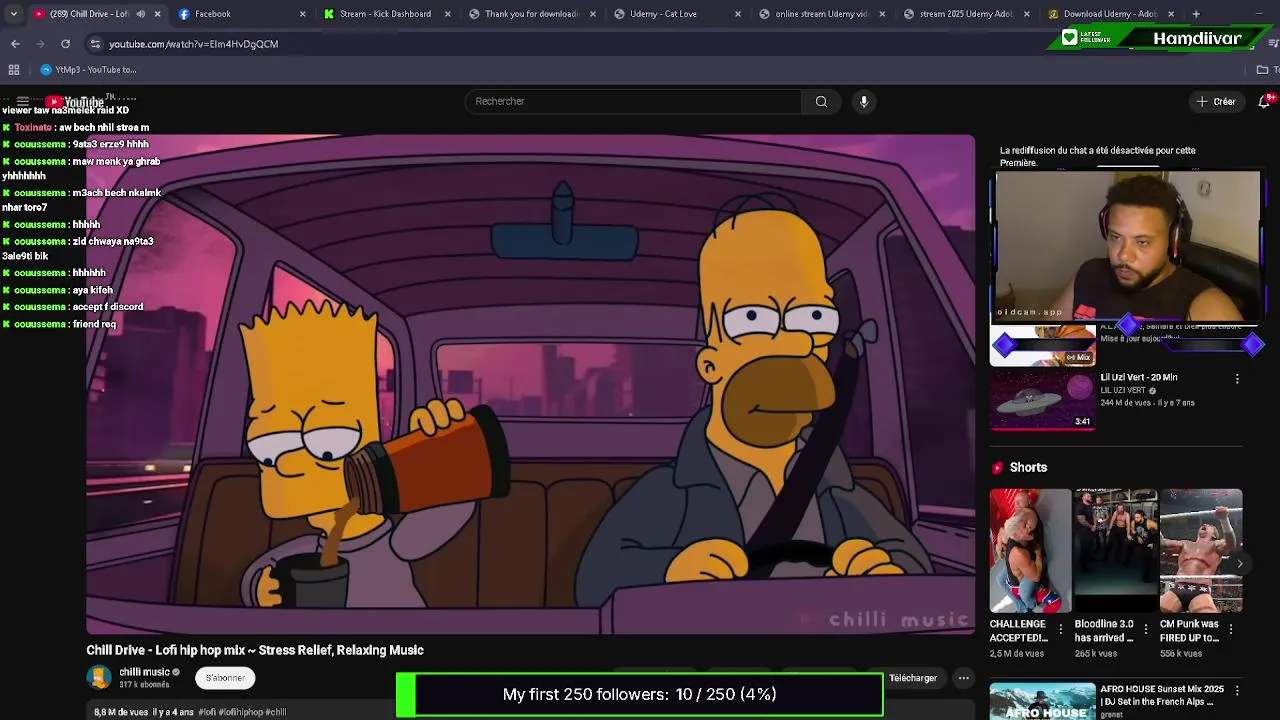Open the chilli music channel avatar
The image size is (1280, 720).
[x=99, y=677]
